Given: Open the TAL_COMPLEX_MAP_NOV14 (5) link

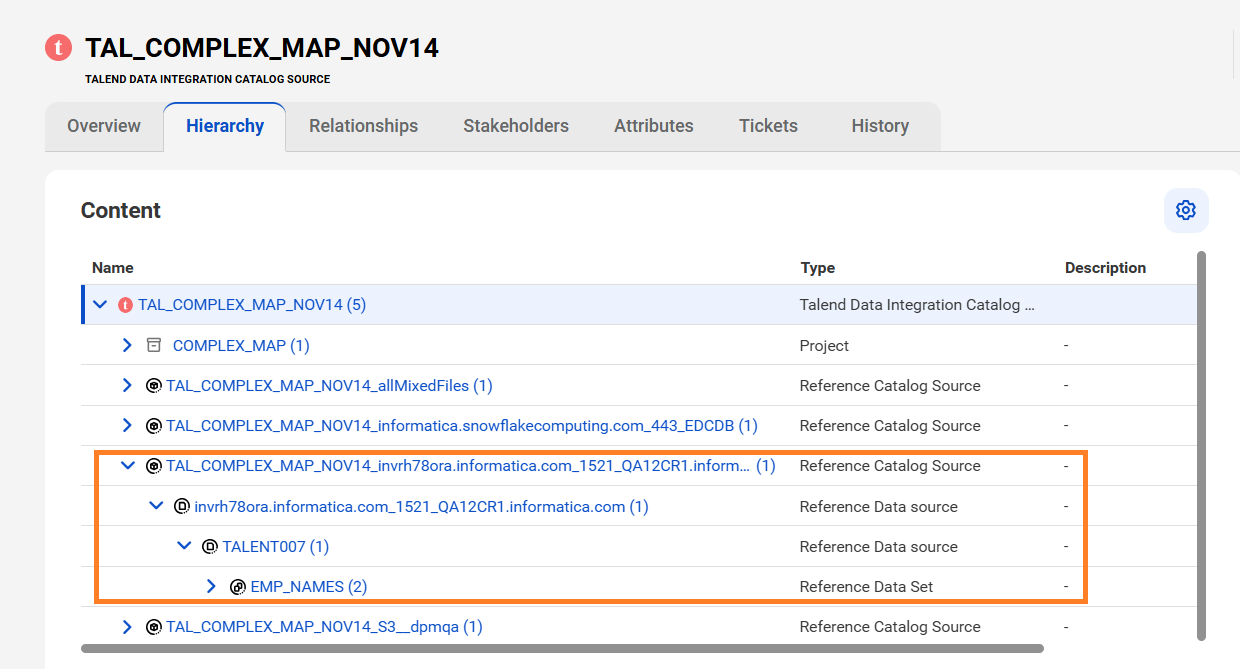Looking at the screenshot, I should pos(252,305).
